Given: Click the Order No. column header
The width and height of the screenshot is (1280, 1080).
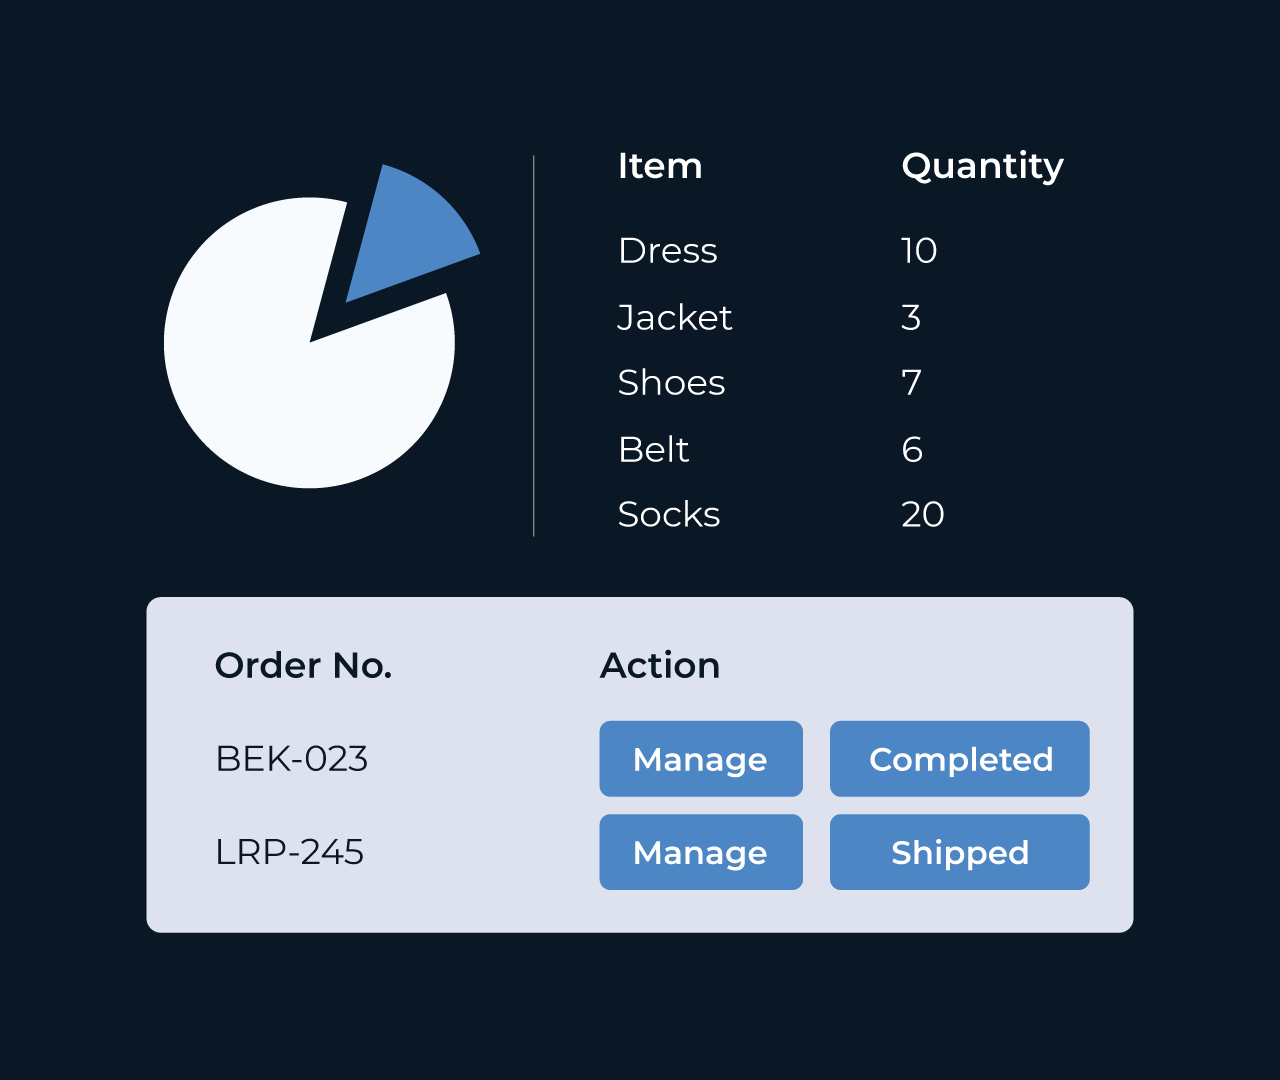Looking at the screenshot, I should click(304, 666).
